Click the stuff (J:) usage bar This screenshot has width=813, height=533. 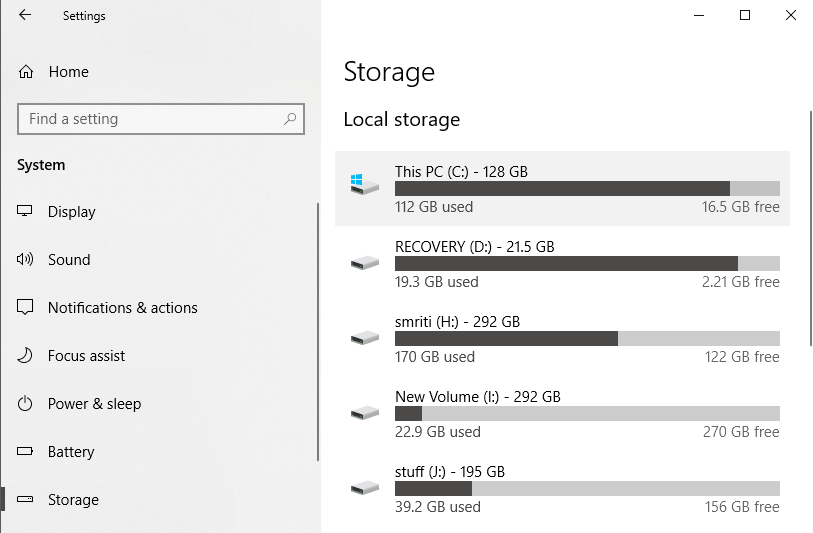click(x=587, y=488)
